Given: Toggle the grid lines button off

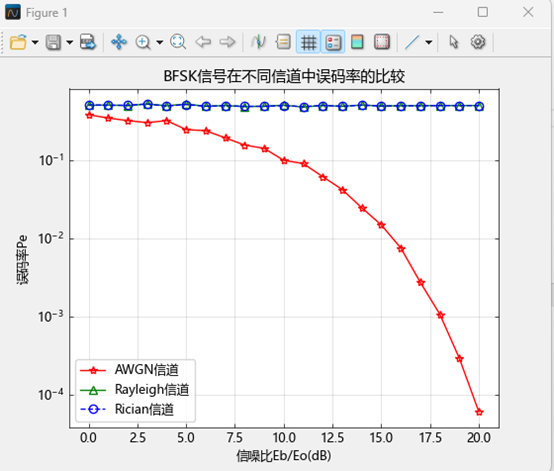Looking at the screenshot, I should 308,42.
